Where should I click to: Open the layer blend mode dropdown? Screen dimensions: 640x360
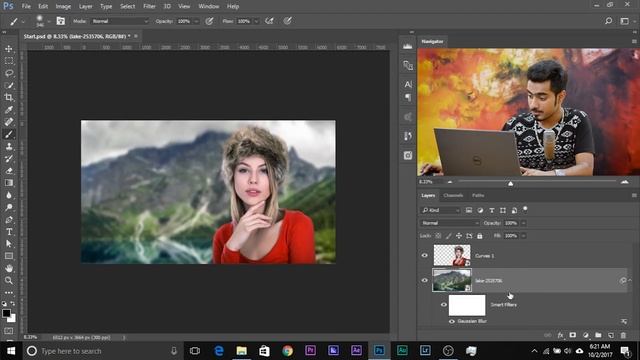tap(450, 223)
